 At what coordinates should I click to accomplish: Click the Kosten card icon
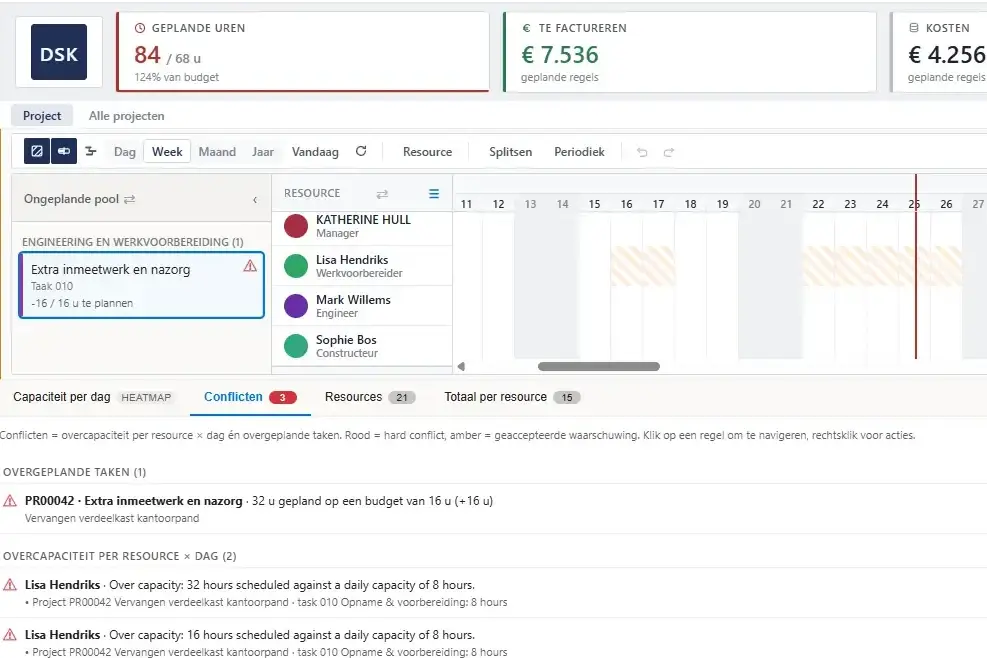pos(914,28)
